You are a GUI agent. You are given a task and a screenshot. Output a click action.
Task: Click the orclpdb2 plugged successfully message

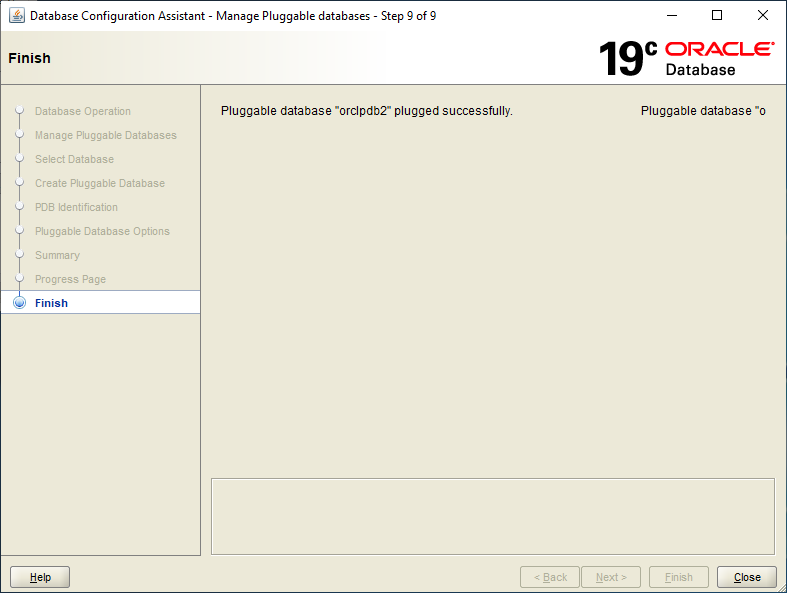[366, 110]
